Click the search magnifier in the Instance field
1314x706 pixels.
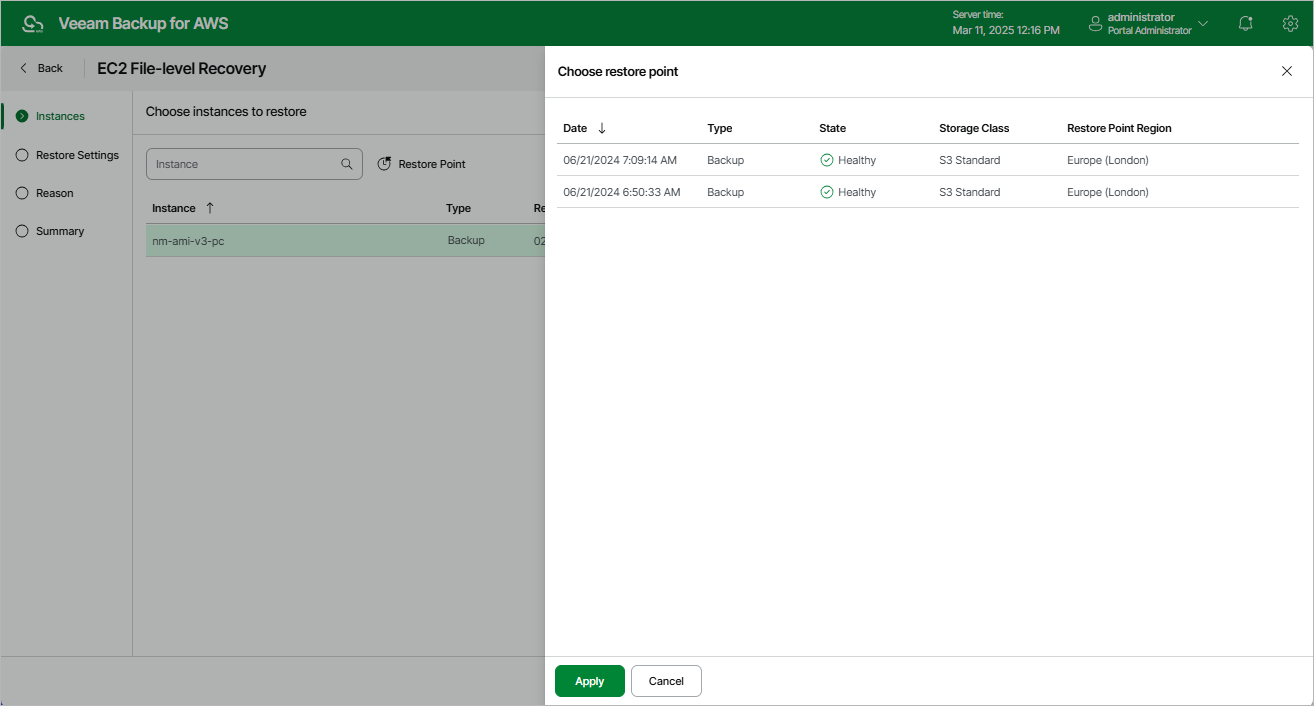347,163
